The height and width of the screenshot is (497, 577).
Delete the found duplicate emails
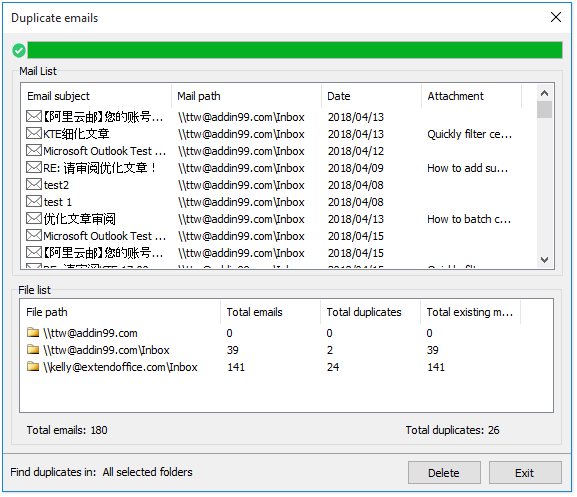point(444,473)
